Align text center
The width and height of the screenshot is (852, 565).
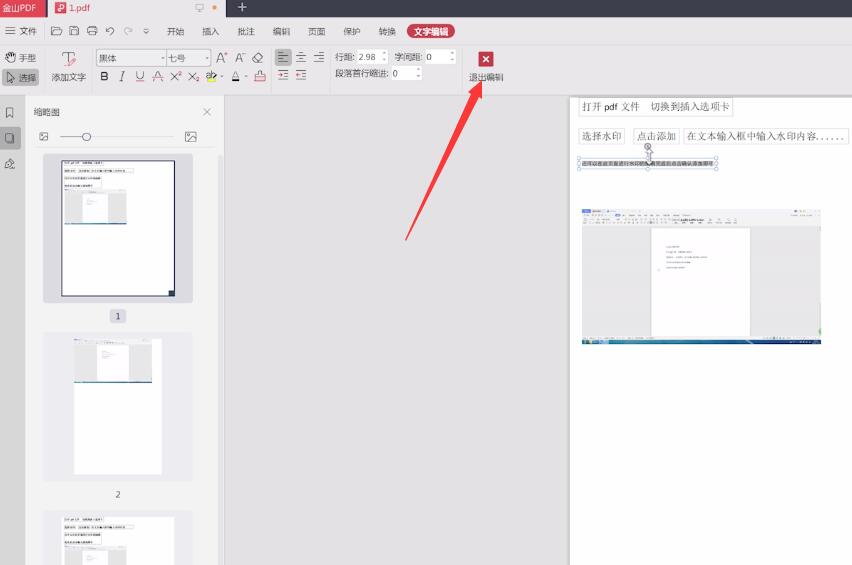(x=300, y=57)
